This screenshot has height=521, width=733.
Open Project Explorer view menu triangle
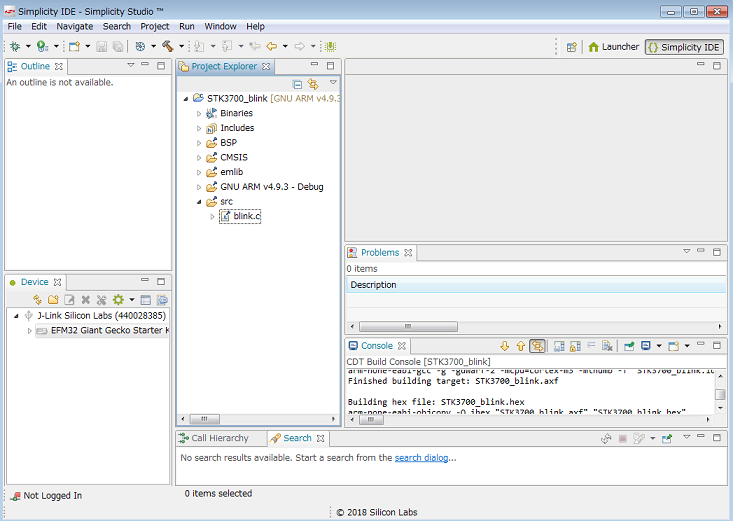pyautogui.click(x=333, y=82)
